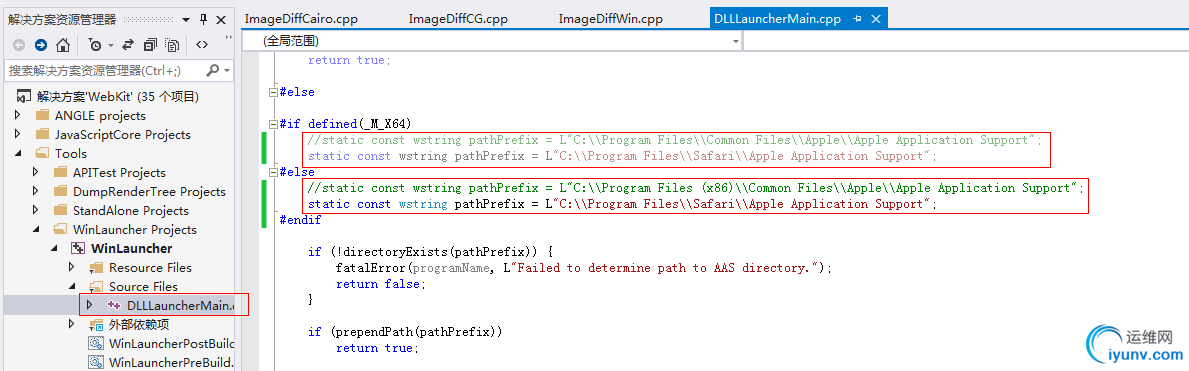Image resolution: width=1189 pixels, height=371 pixels.
Task: Click the Show All Files icon
Action: [172, 45]
